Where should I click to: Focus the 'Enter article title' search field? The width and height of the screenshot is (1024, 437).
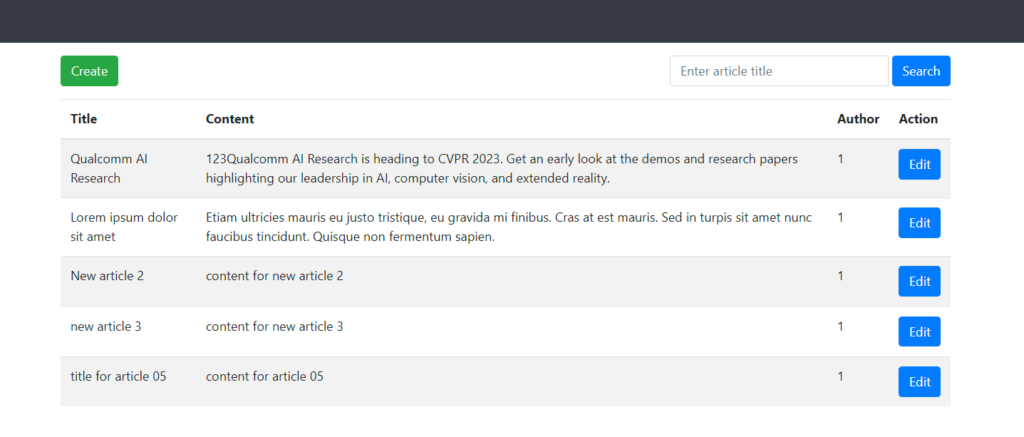778,71
